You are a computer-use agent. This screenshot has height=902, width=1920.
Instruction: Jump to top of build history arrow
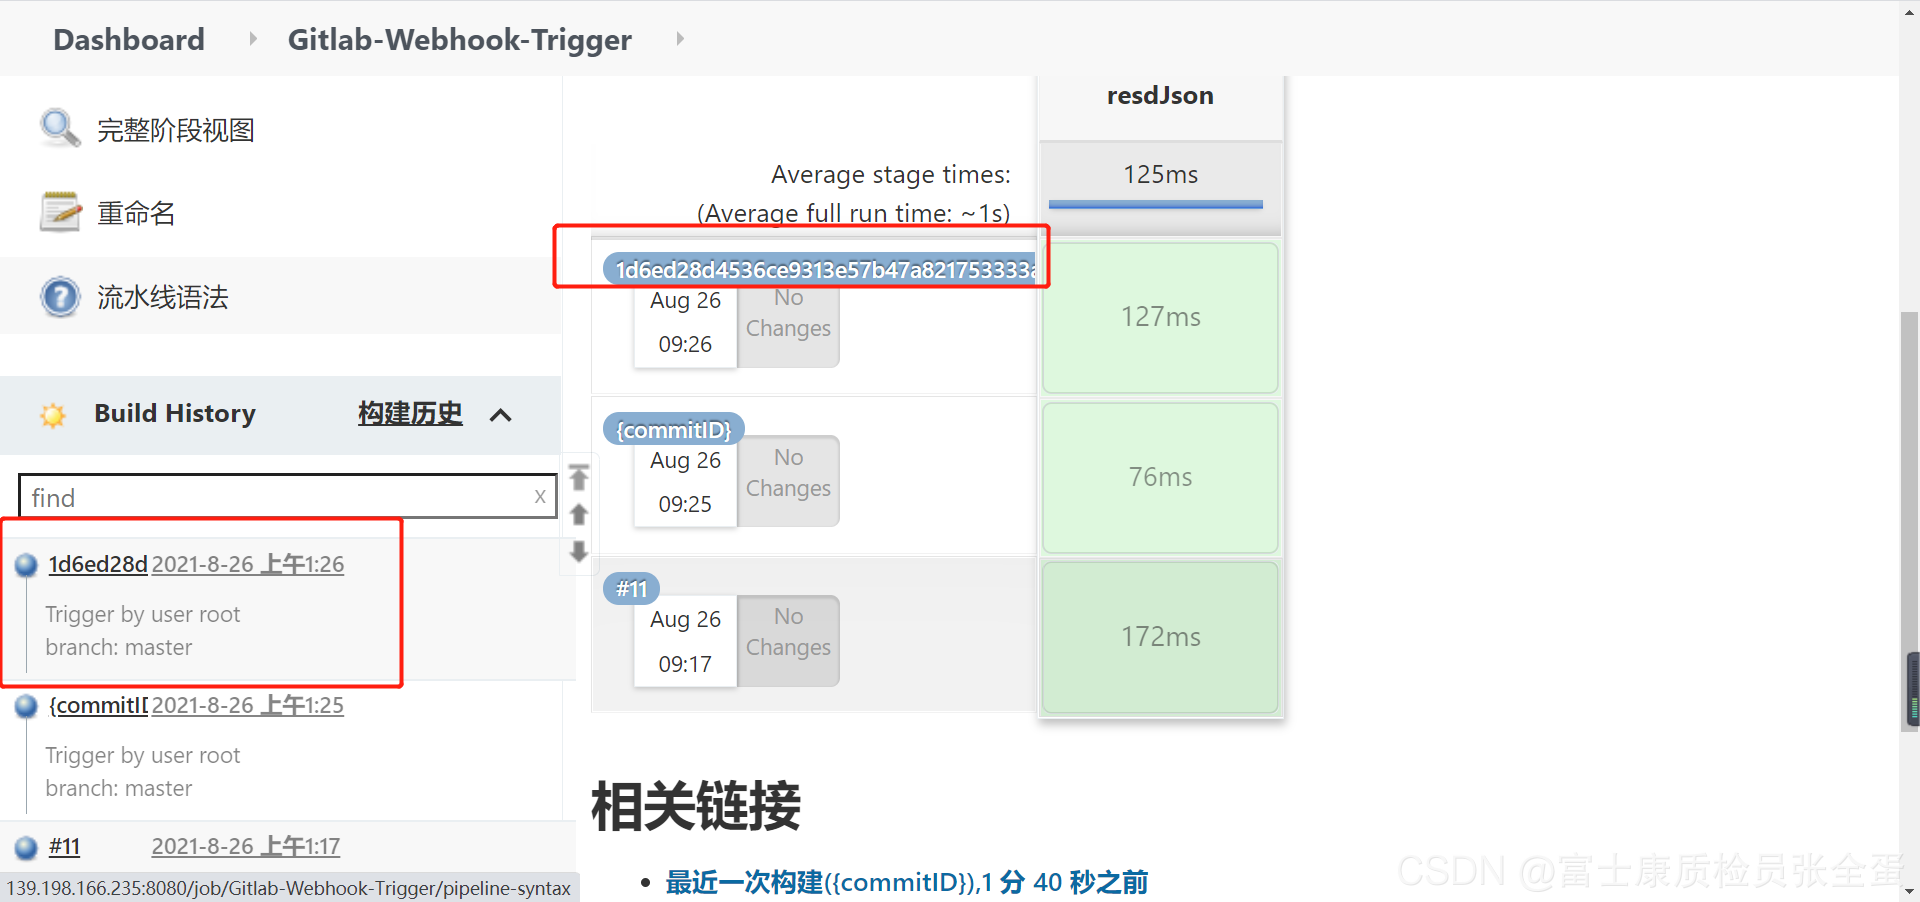click(x=579, y=477)
